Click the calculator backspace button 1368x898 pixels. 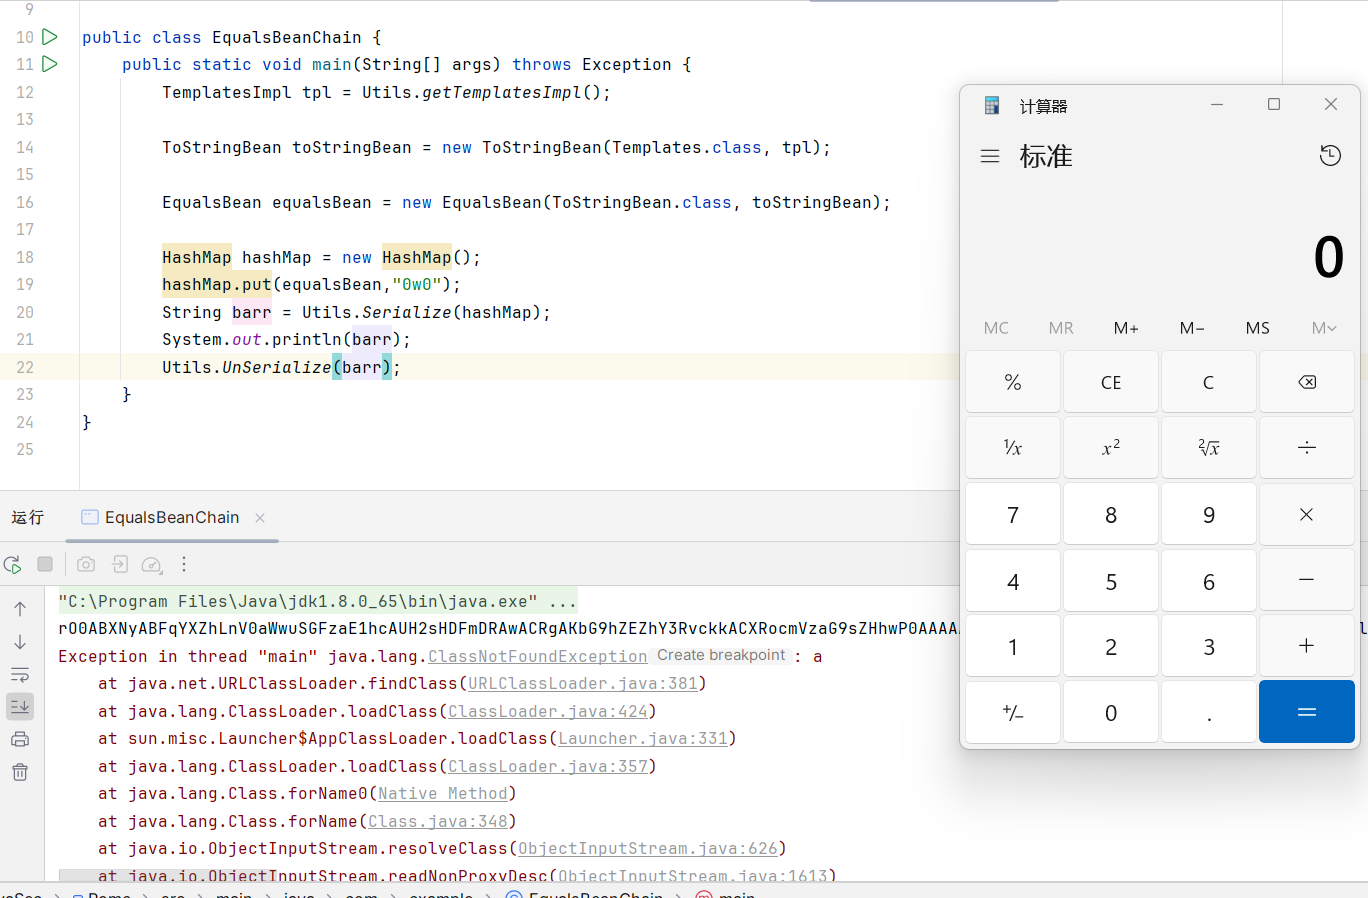click(1307, 382)
